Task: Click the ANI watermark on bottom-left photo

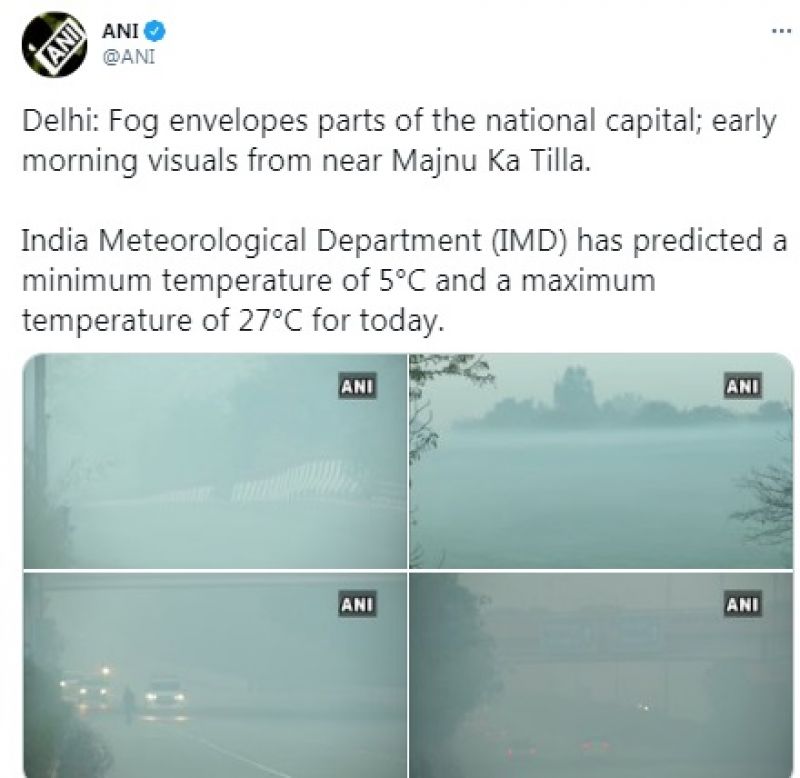Action: pyautogui.click(x=359, y=602)
